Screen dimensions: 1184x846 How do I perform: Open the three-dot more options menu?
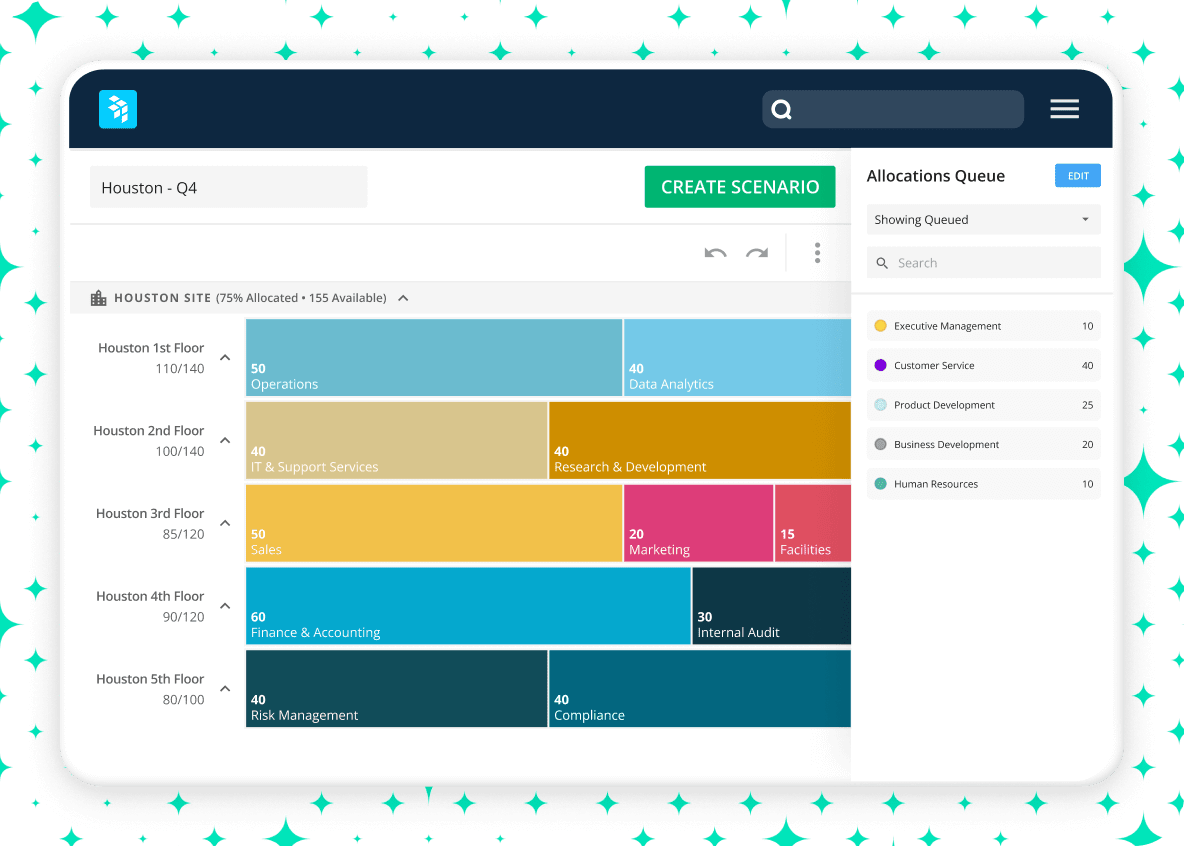click(x=817, y=253)
